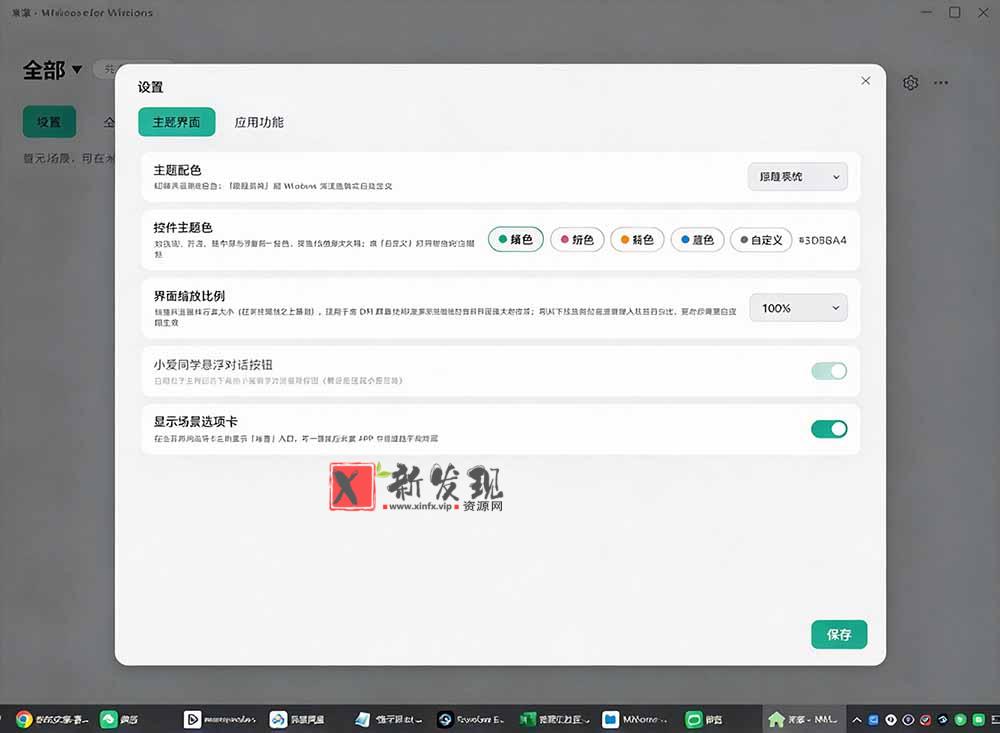1000x733 pixels.
Task: Select the blue theme color option
Action: coord(697,239)
